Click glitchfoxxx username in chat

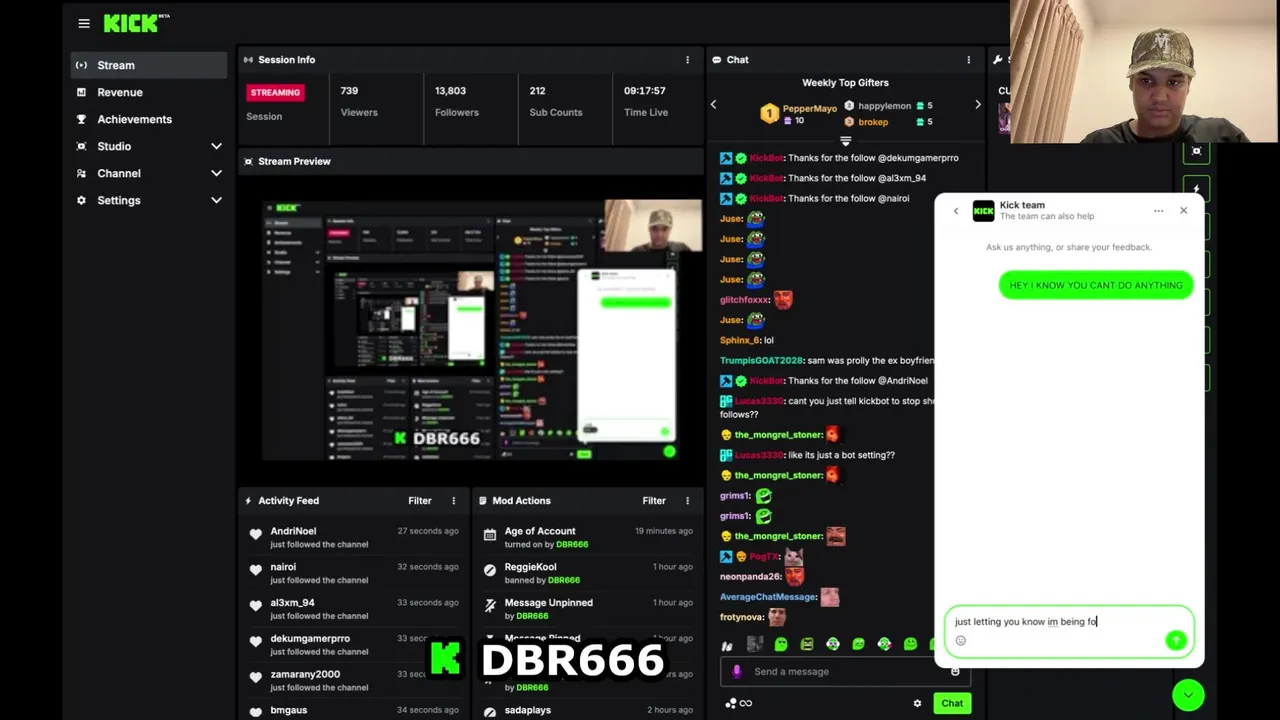click(744, 300)
